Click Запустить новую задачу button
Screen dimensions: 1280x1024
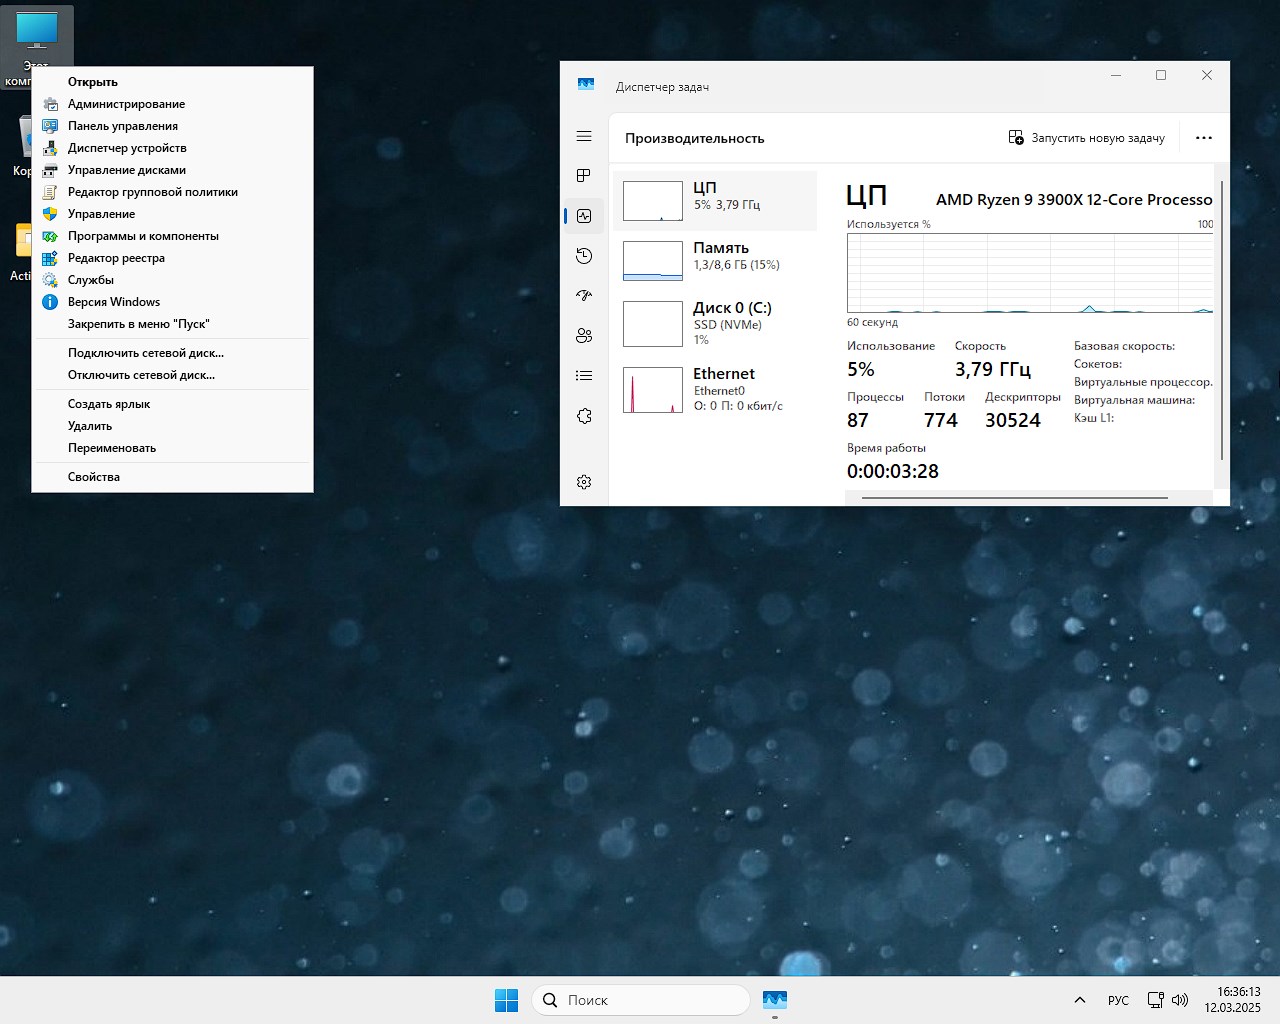(1086, 138)
